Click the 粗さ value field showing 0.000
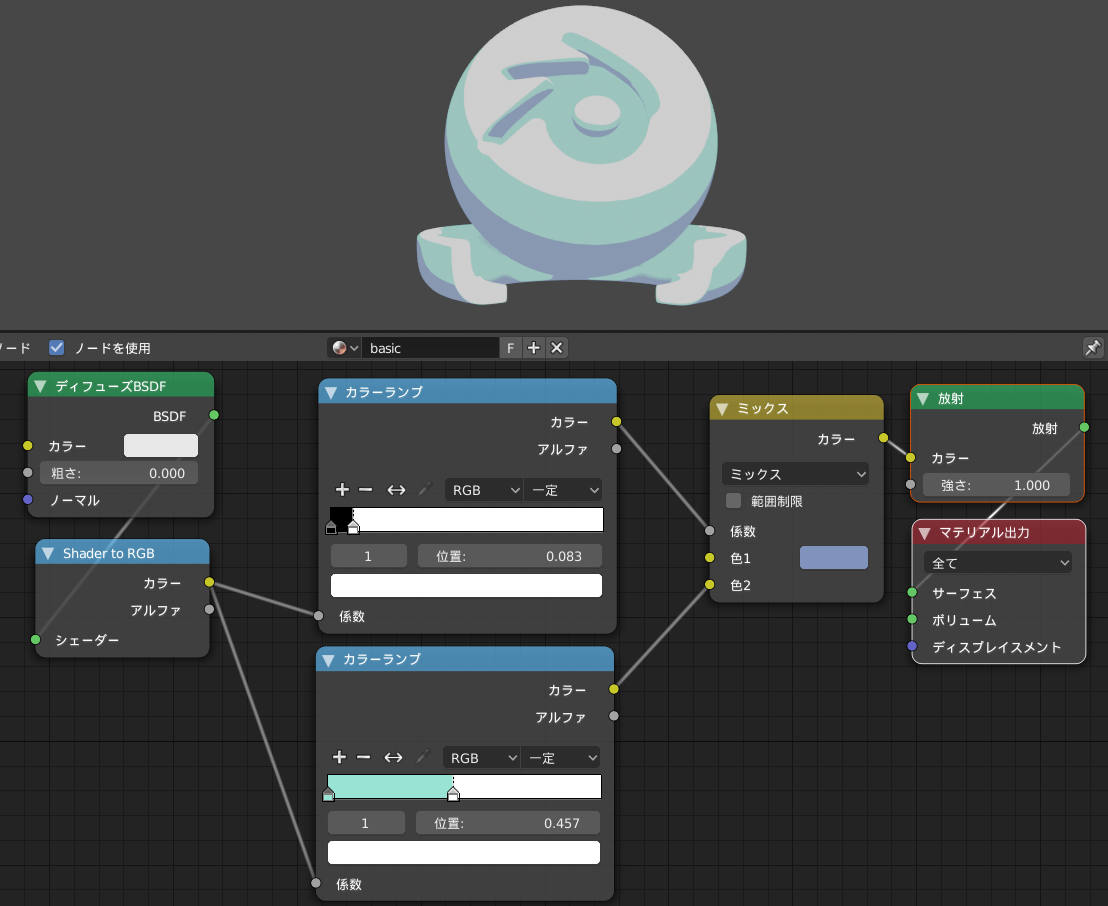 point(119,473)
